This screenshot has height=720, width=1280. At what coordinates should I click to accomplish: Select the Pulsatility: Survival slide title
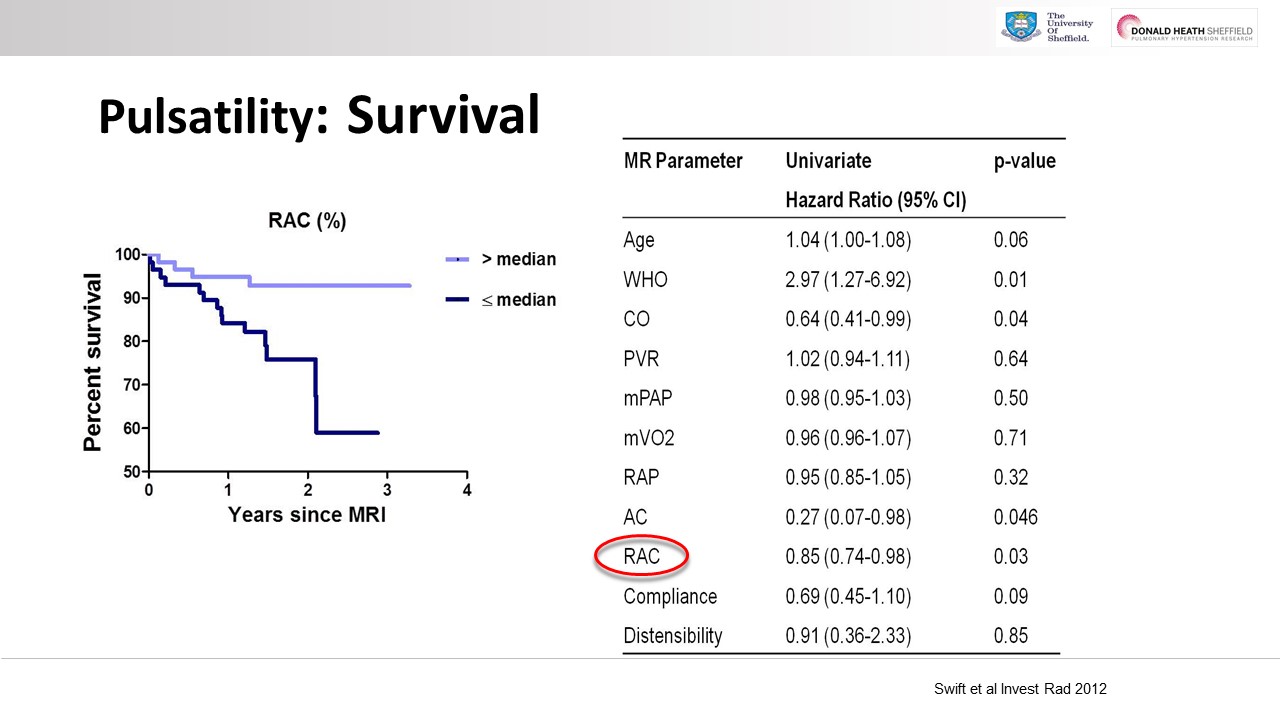(x=319, y=116)
